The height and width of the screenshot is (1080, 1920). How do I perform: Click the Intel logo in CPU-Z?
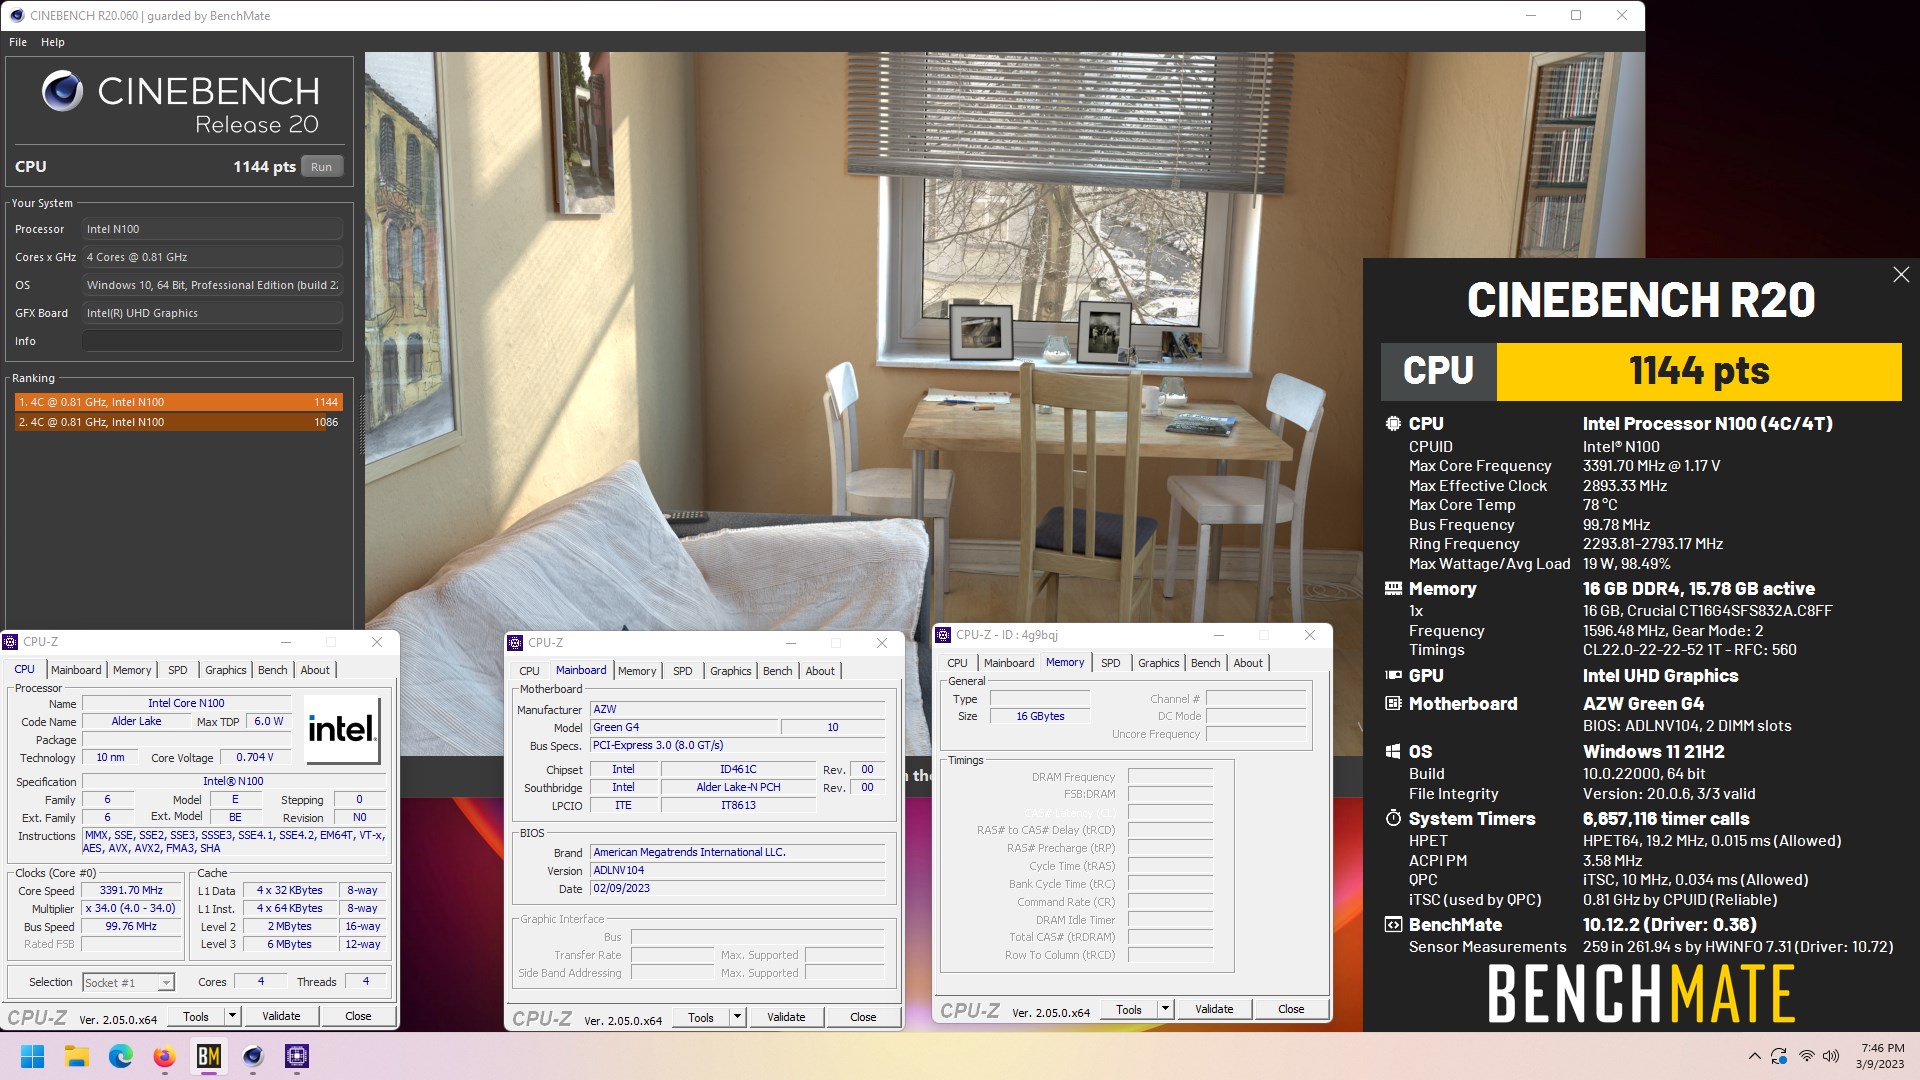pyautogui.click(x=342, y=729)
